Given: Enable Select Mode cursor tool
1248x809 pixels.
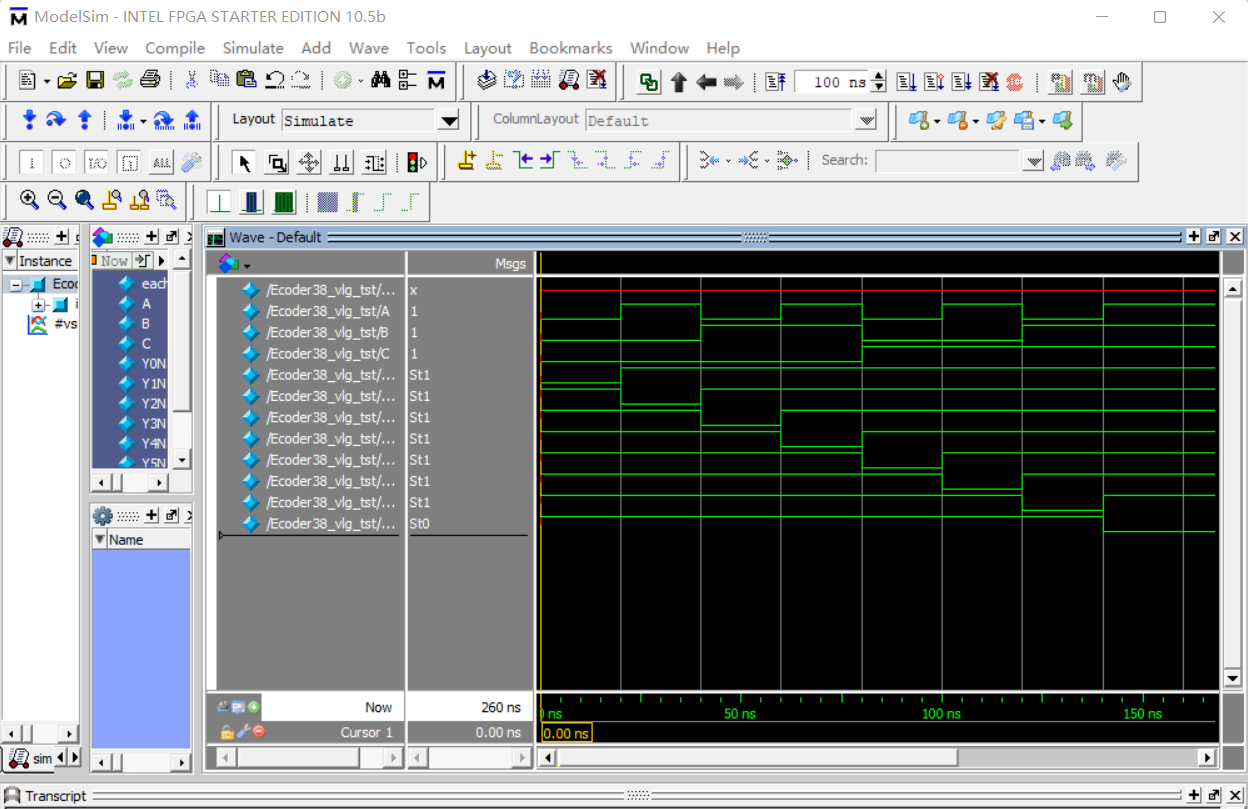Looking at the screenshot, I should [x=243, y=161].
